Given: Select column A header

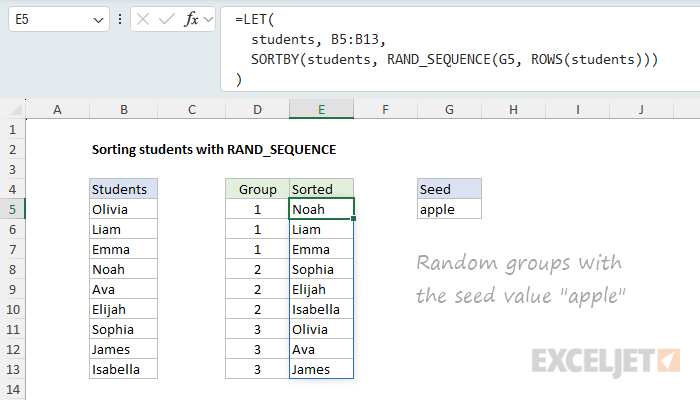Looking at the screenshot, I should (57, 109).
